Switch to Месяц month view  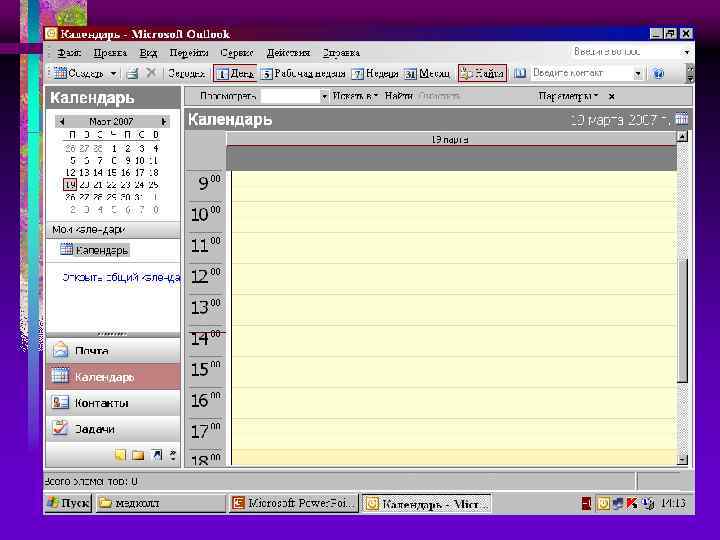point(428,73)
